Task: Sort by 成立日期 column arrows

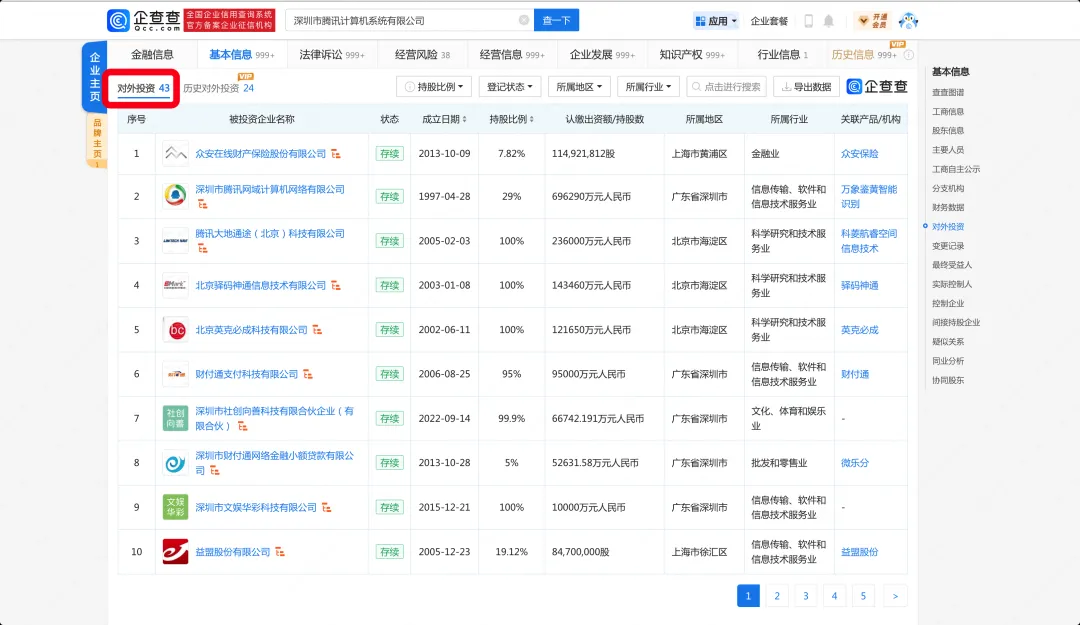Action: tap(464, 119)
